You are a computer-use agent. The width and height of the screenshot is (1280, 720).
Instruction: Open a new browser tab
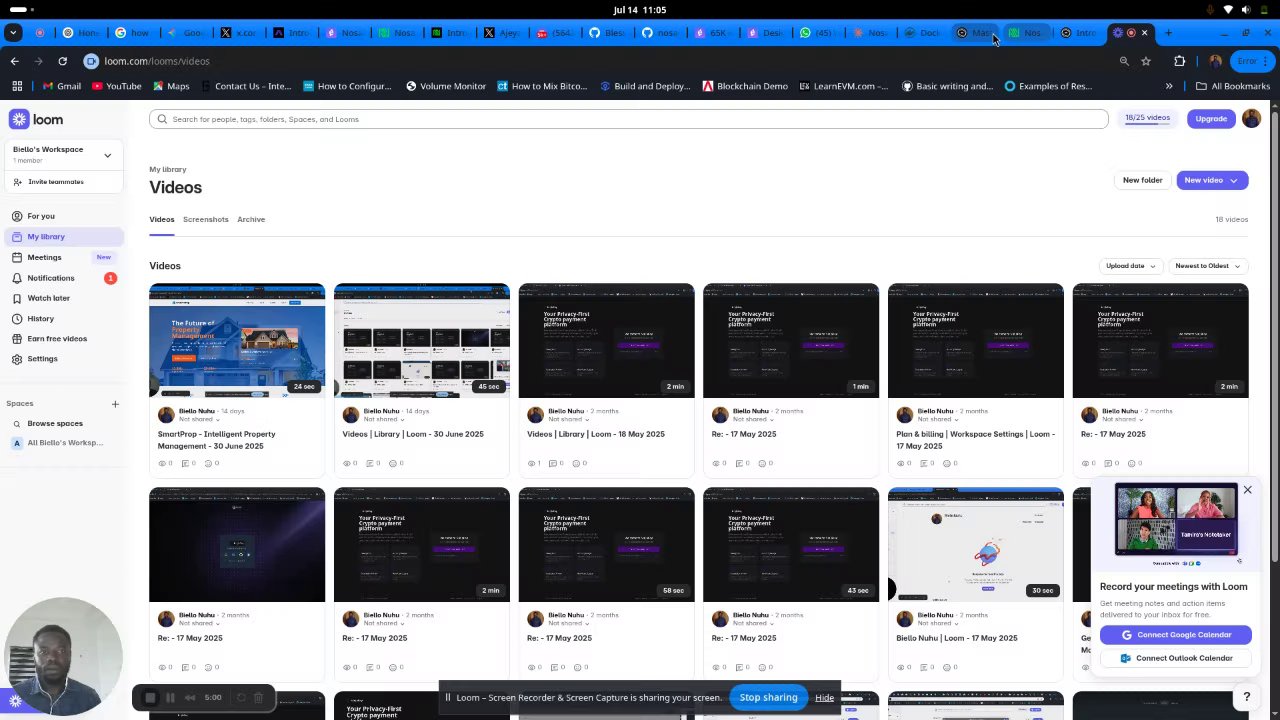point(1167,33)
